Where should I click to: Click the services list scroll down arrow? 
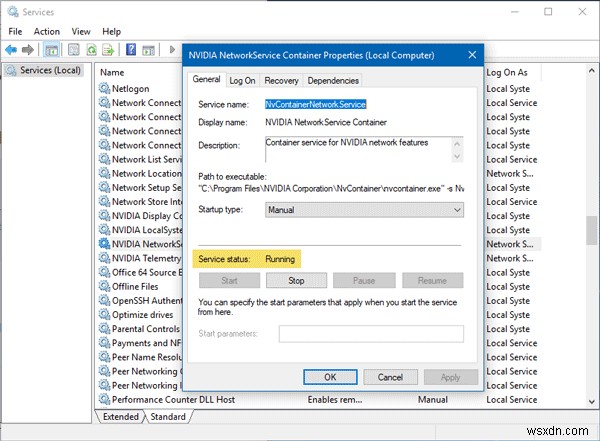[x=592, y=401]
